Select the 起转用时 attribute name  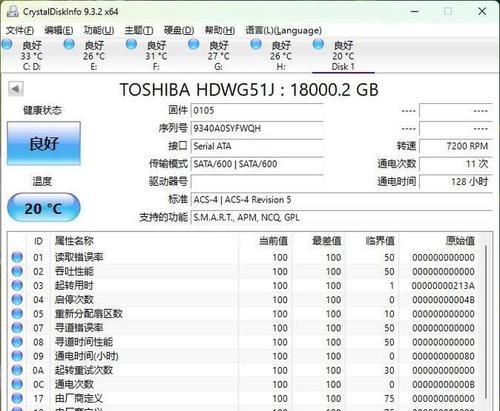coord(74,285)
